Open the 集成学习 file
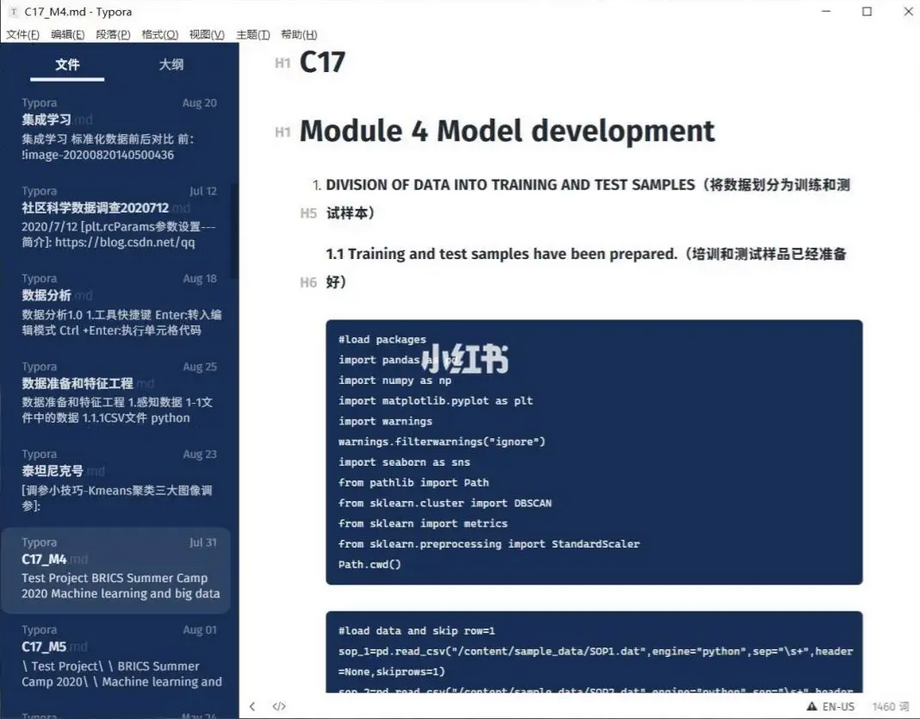The width and height of the screenshot is (920, 719). (x=119, y=129)
